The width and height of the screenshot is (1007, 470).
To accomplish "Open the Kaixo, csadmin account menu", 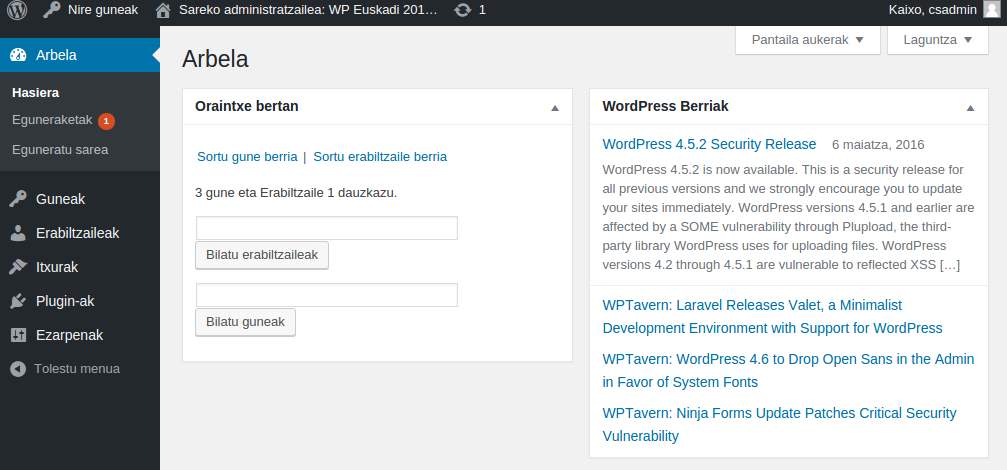I will tap(944, 10).
